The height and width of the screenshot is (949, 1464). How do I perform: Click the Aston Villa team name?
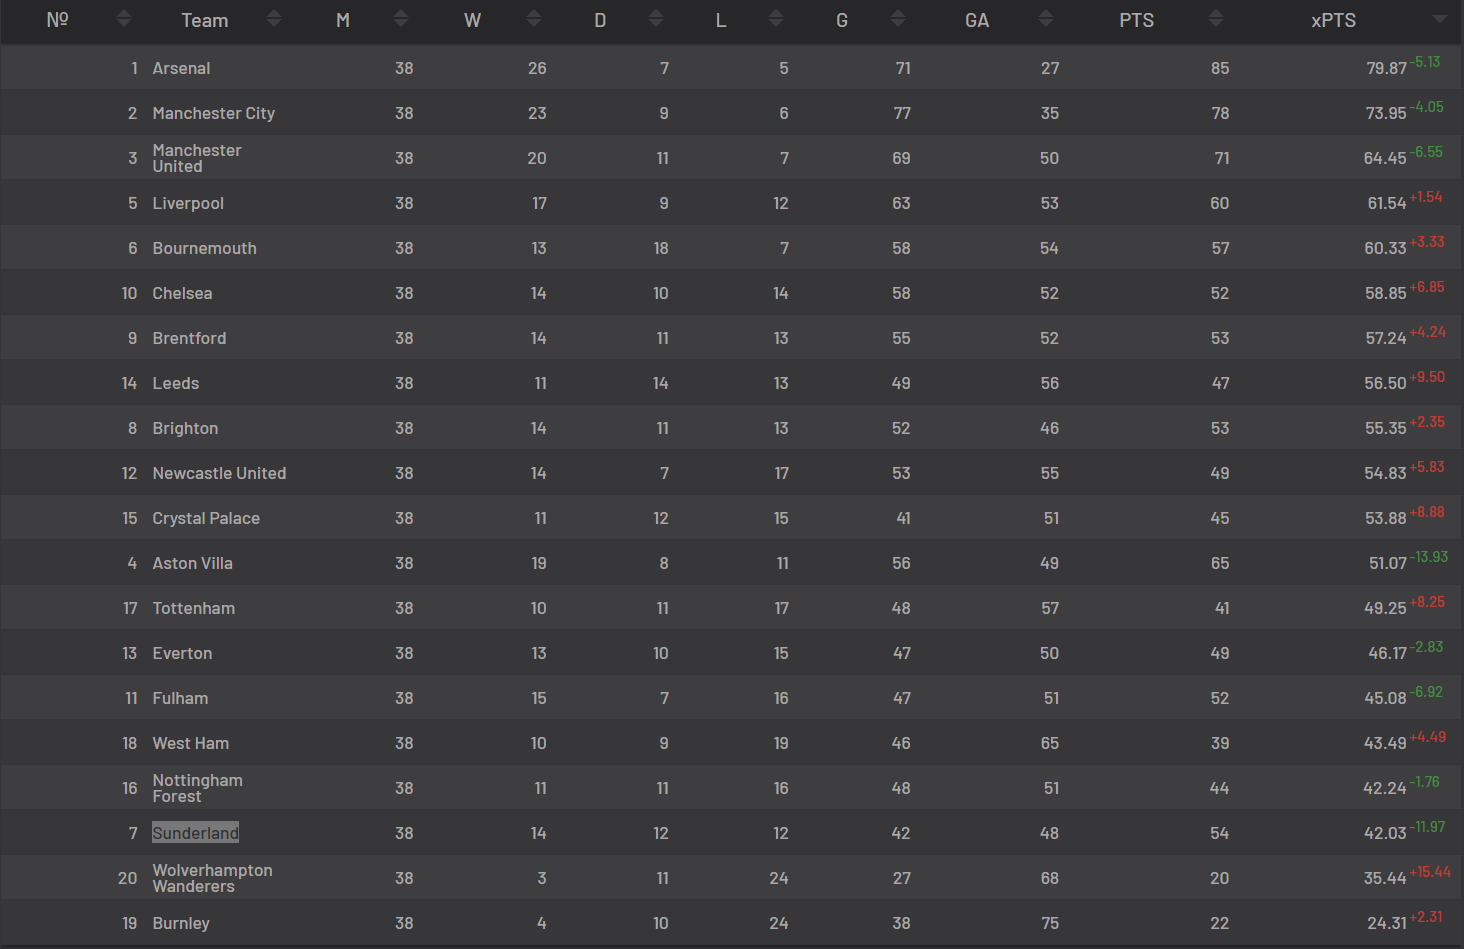192,563
